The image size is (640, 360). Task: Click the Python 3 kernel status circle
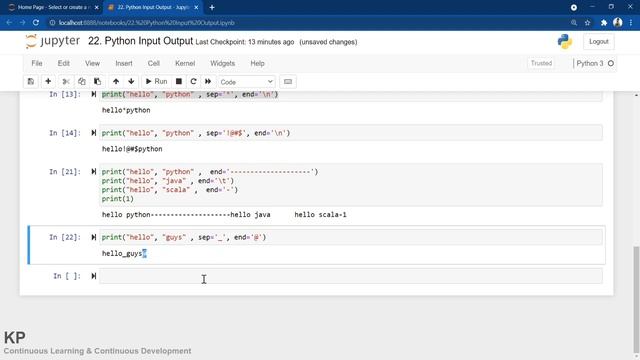[611, 63]
